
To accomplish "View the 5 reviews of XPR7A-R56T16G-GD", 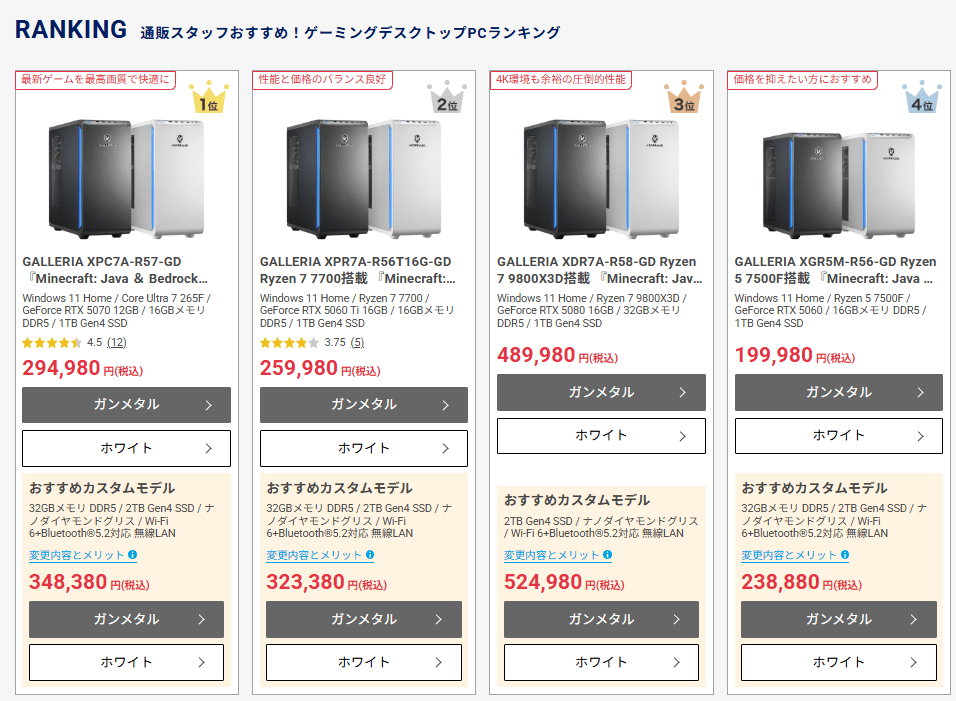I will pyautogui.click(x=357, y=343).
